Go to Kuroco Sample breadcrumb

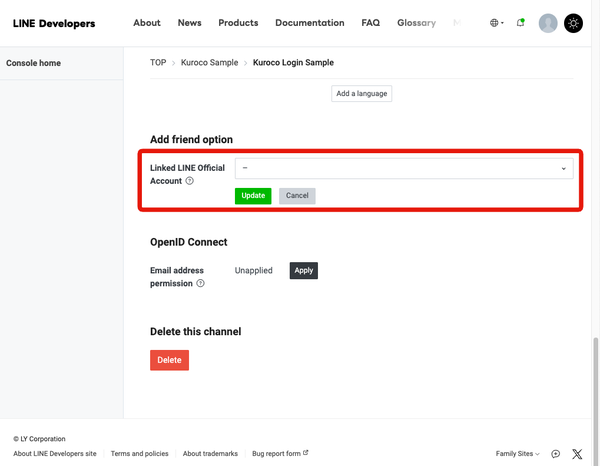pyautogui.click(x=209, y=62)
